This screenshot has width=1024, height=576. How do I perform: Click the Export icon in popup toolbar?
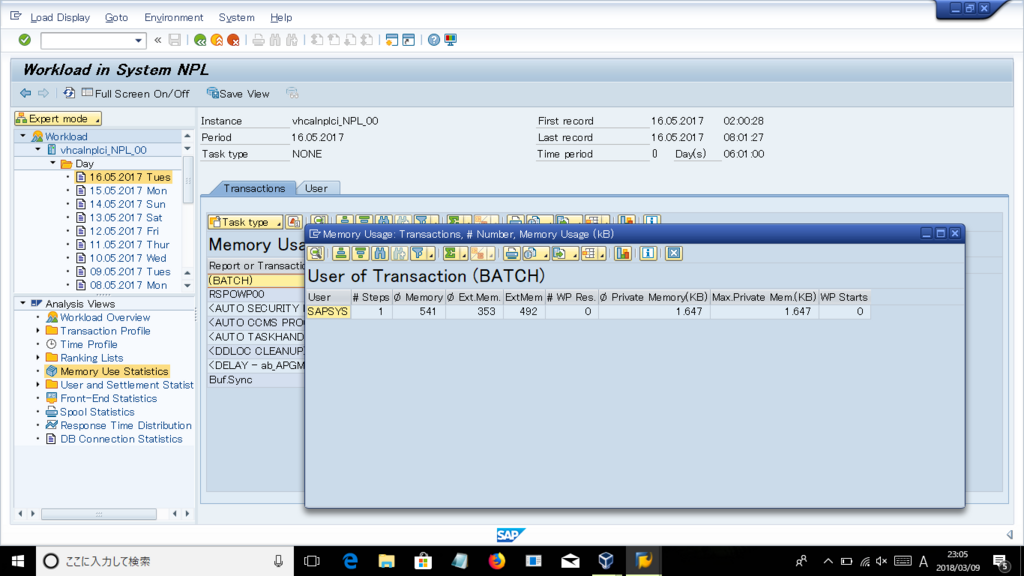click(561, 253)
